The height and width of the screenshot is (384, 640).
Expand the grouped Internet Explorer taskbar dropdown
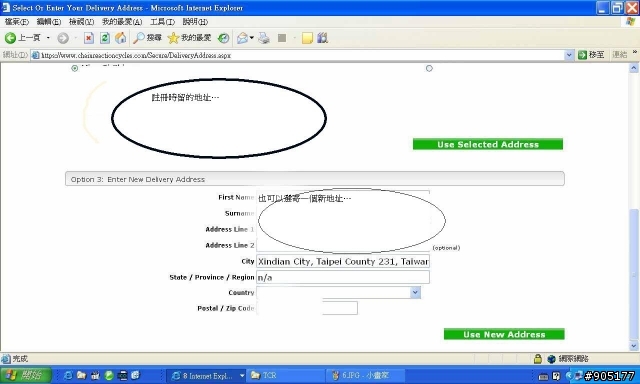tap(242, 375)
